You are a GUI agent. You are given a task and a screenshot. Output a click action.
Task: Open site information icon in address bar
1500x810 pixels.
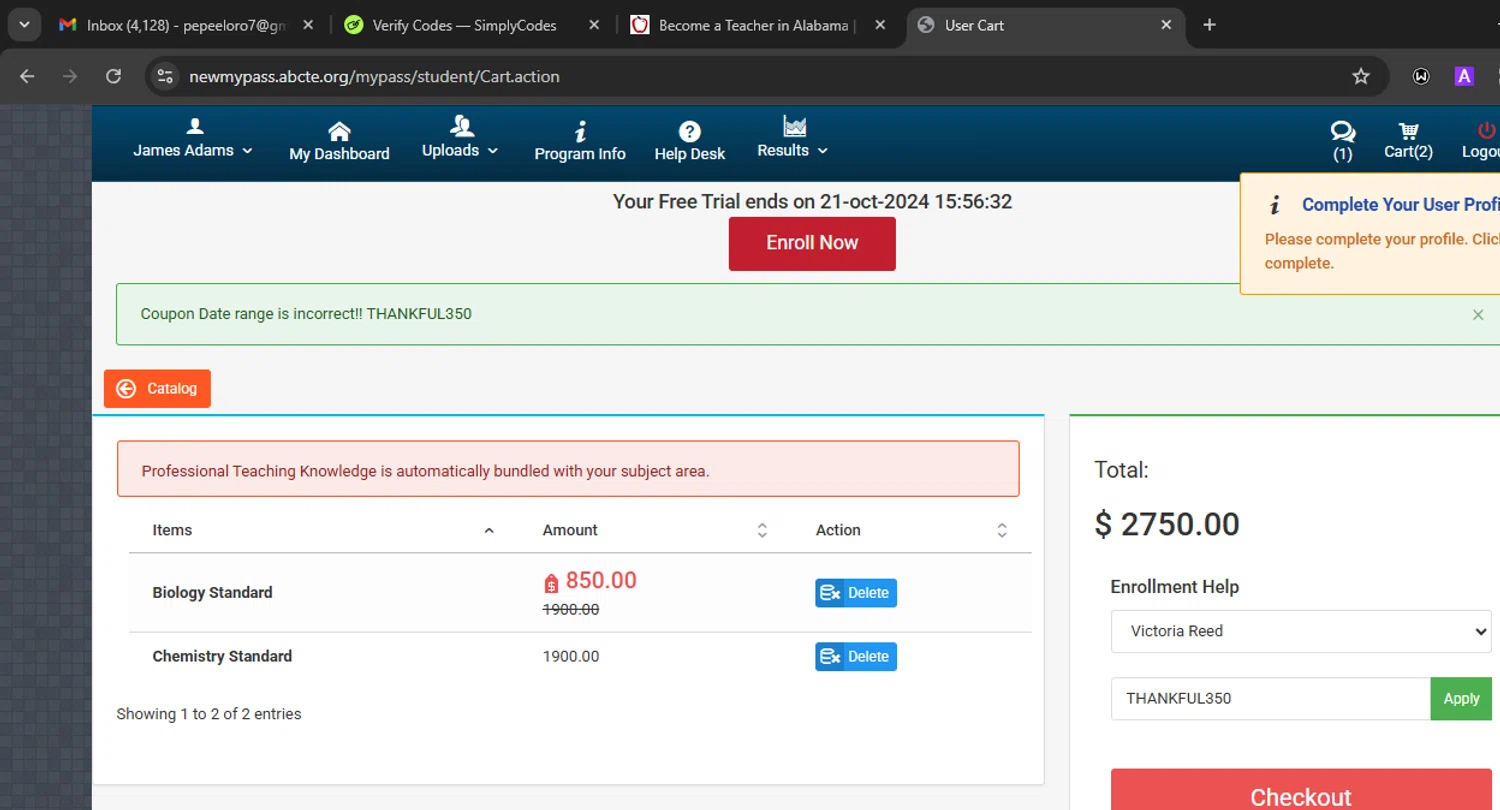coord(165,76)
